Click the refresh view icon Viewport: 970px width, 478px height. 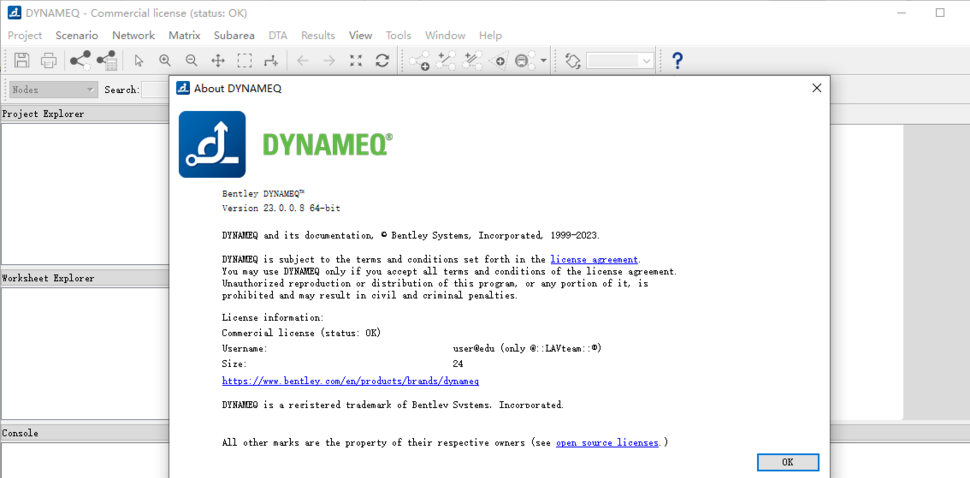click(x=382, y=61)
